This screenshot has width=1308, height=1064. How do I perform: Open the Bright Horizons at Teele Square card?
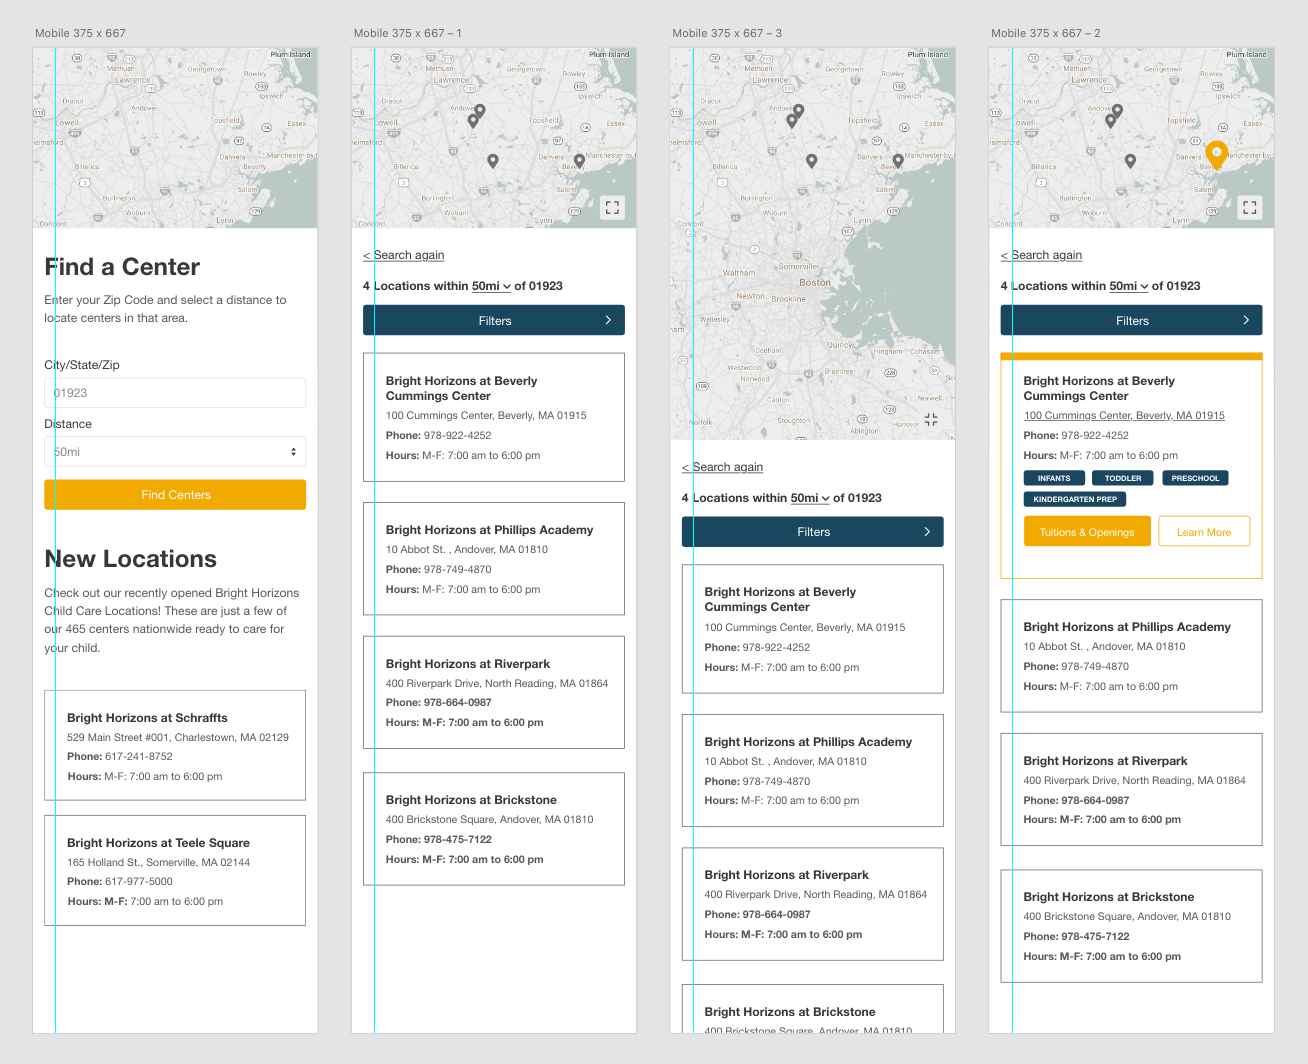[x=175, y=870]
